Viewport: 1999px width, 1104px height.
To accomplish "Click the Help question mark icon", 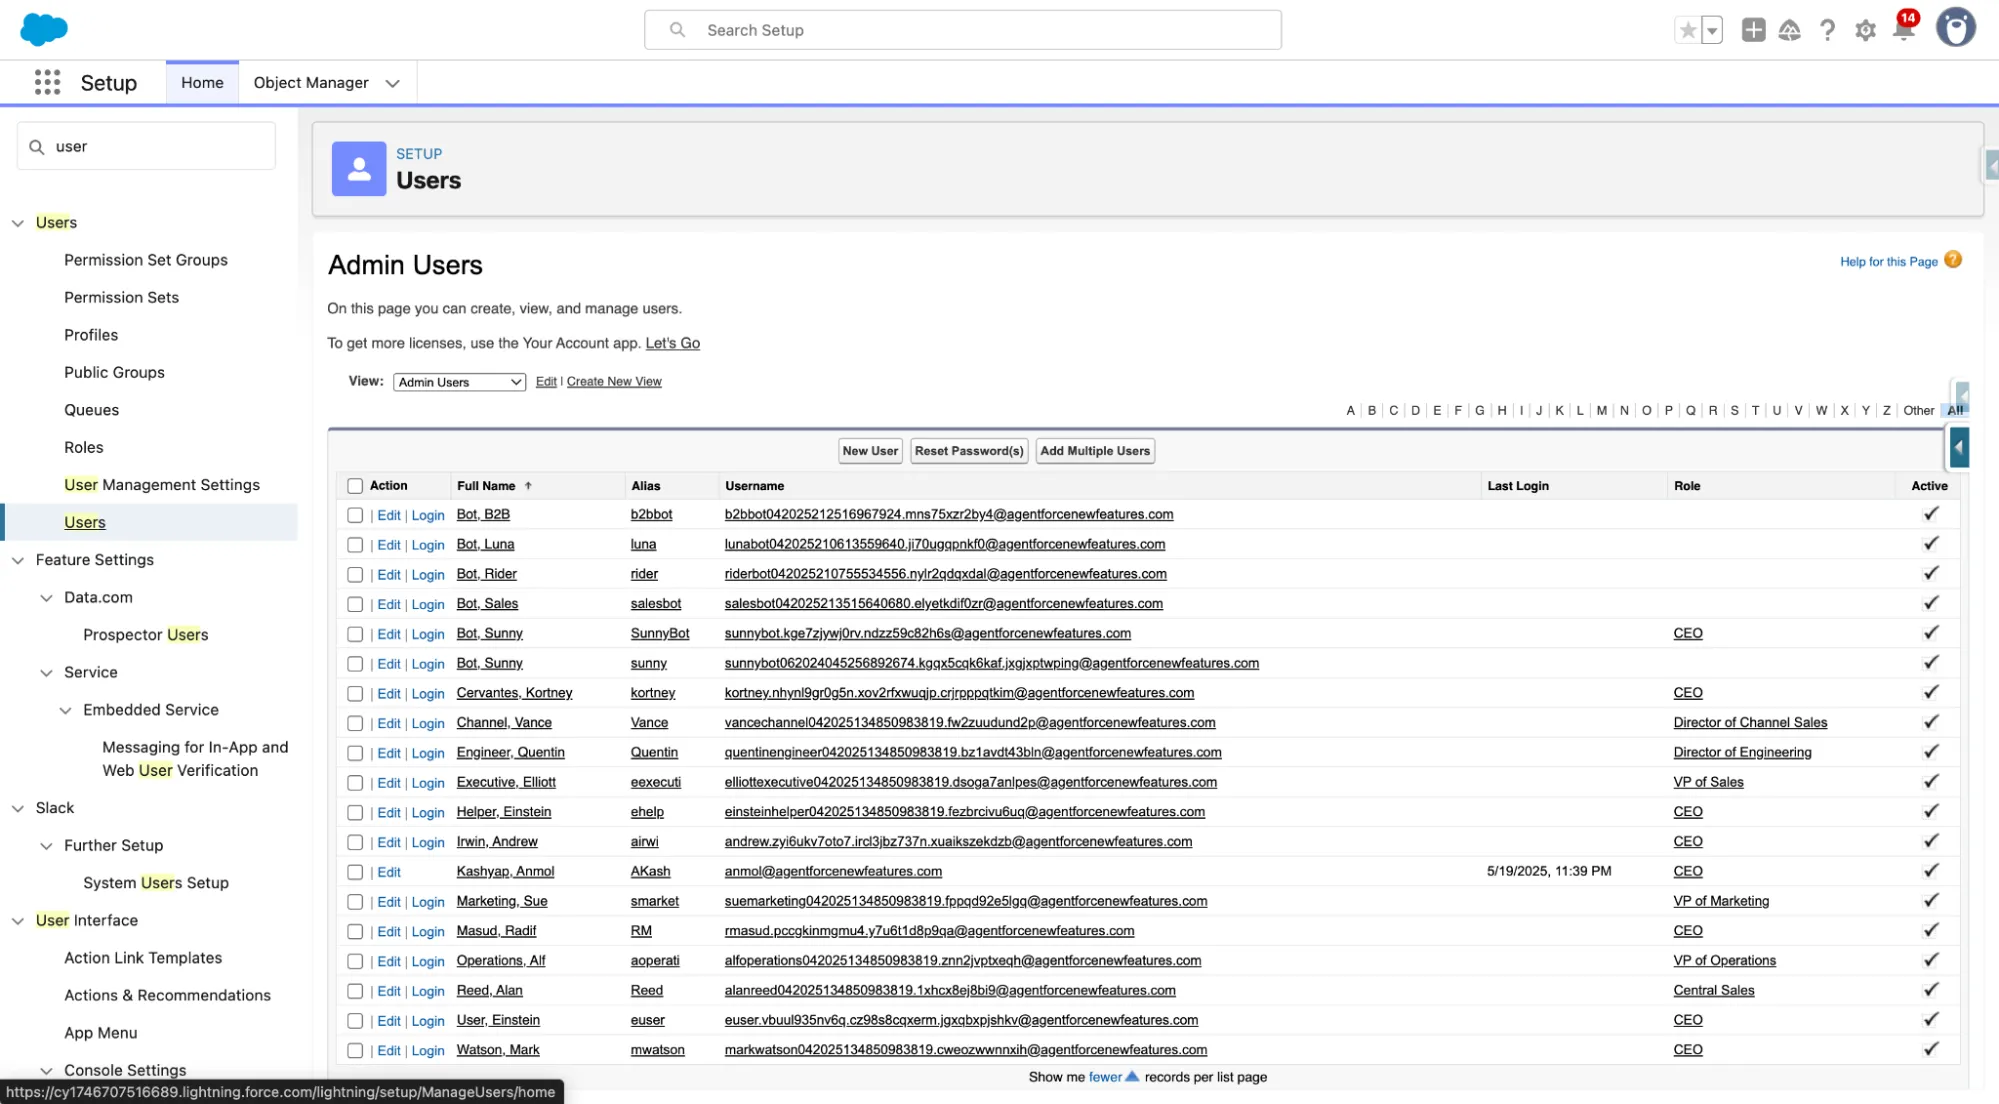I will coord(1827,31).
